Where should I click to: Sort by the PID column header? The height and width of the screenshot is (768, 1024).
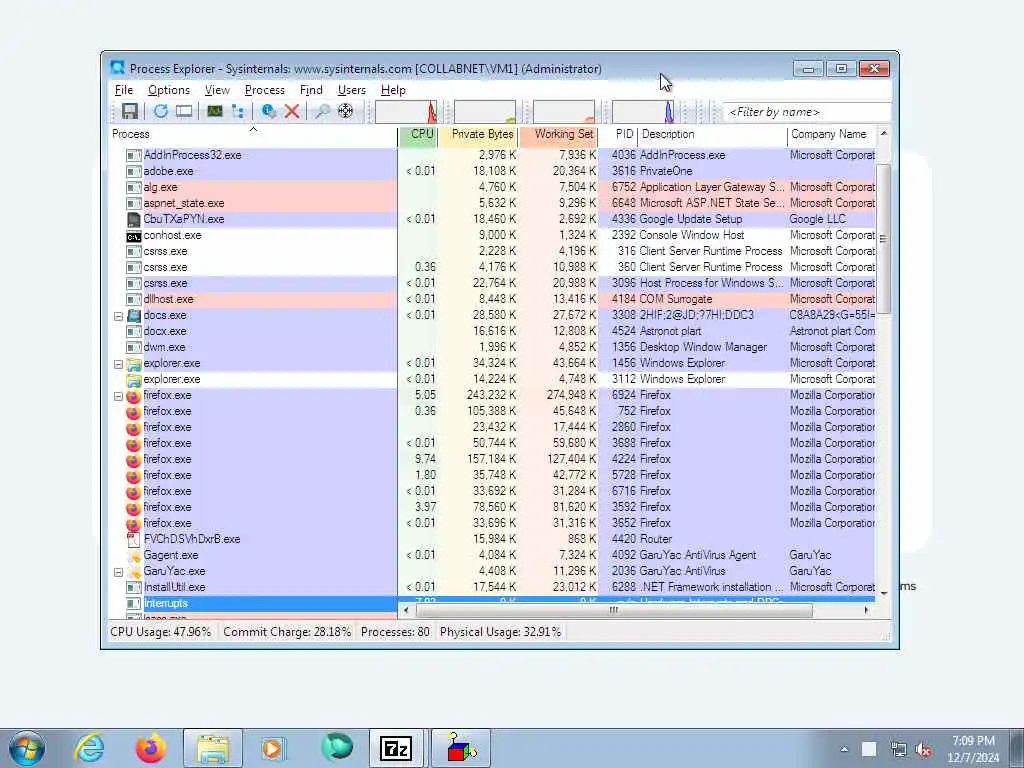618,135
